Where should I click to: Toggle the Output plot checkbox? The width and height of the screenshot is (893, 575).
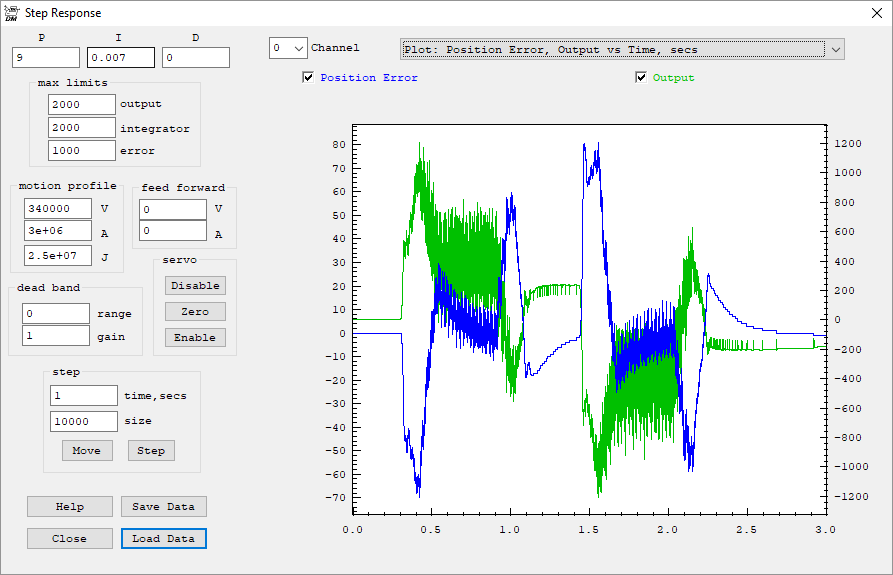(x=641, y=78)
